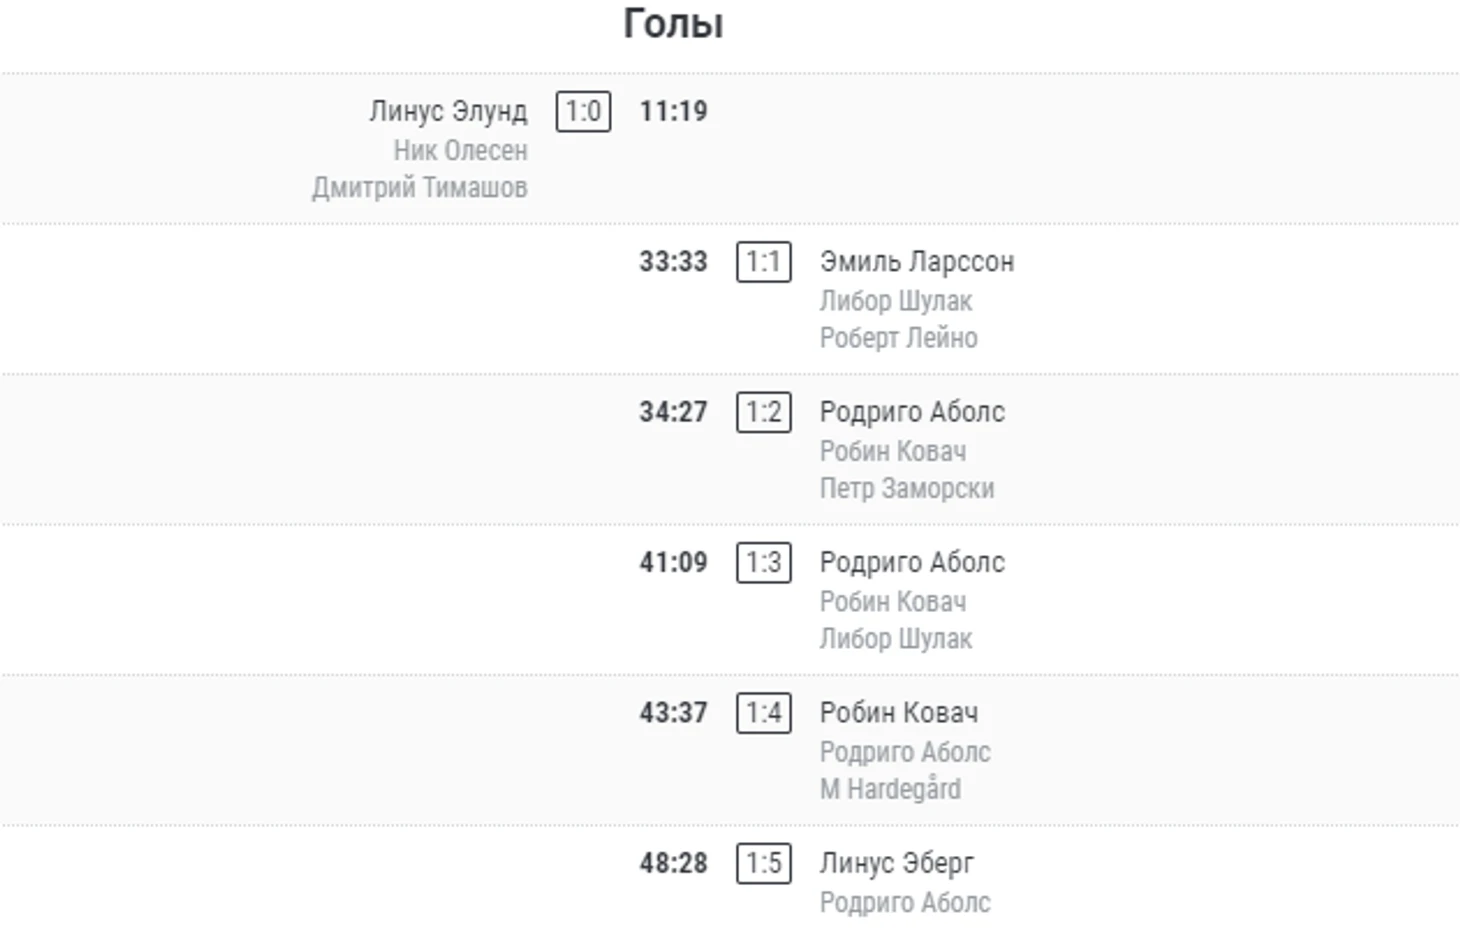Select the 34:27 goal time
Image resolution: width=1460 pixels, height=937 pixels.
[x=673, y=412]
